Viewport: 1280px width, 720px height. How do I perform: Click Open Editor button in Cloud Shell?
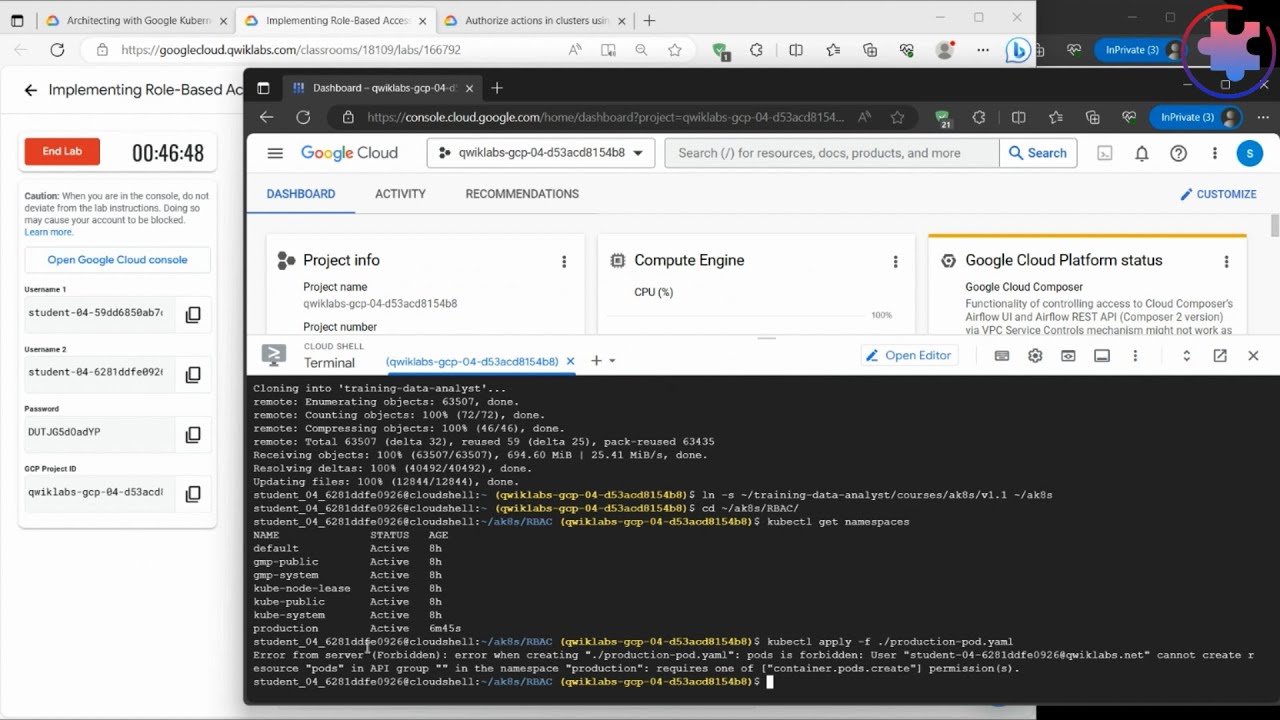click(908, 355)
